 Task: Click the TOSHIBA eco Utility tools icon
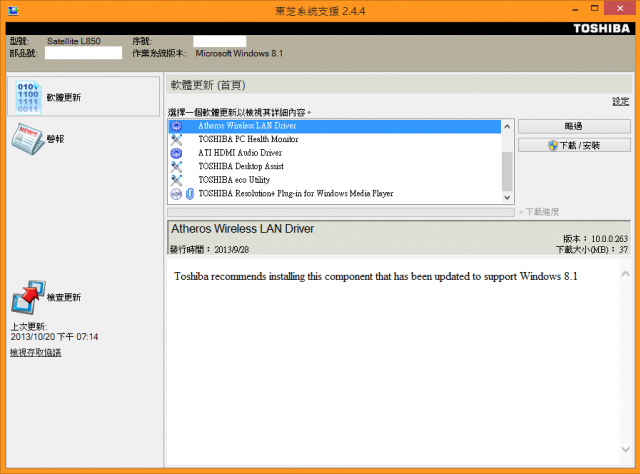pyautogui.click(x=176, y=180)
